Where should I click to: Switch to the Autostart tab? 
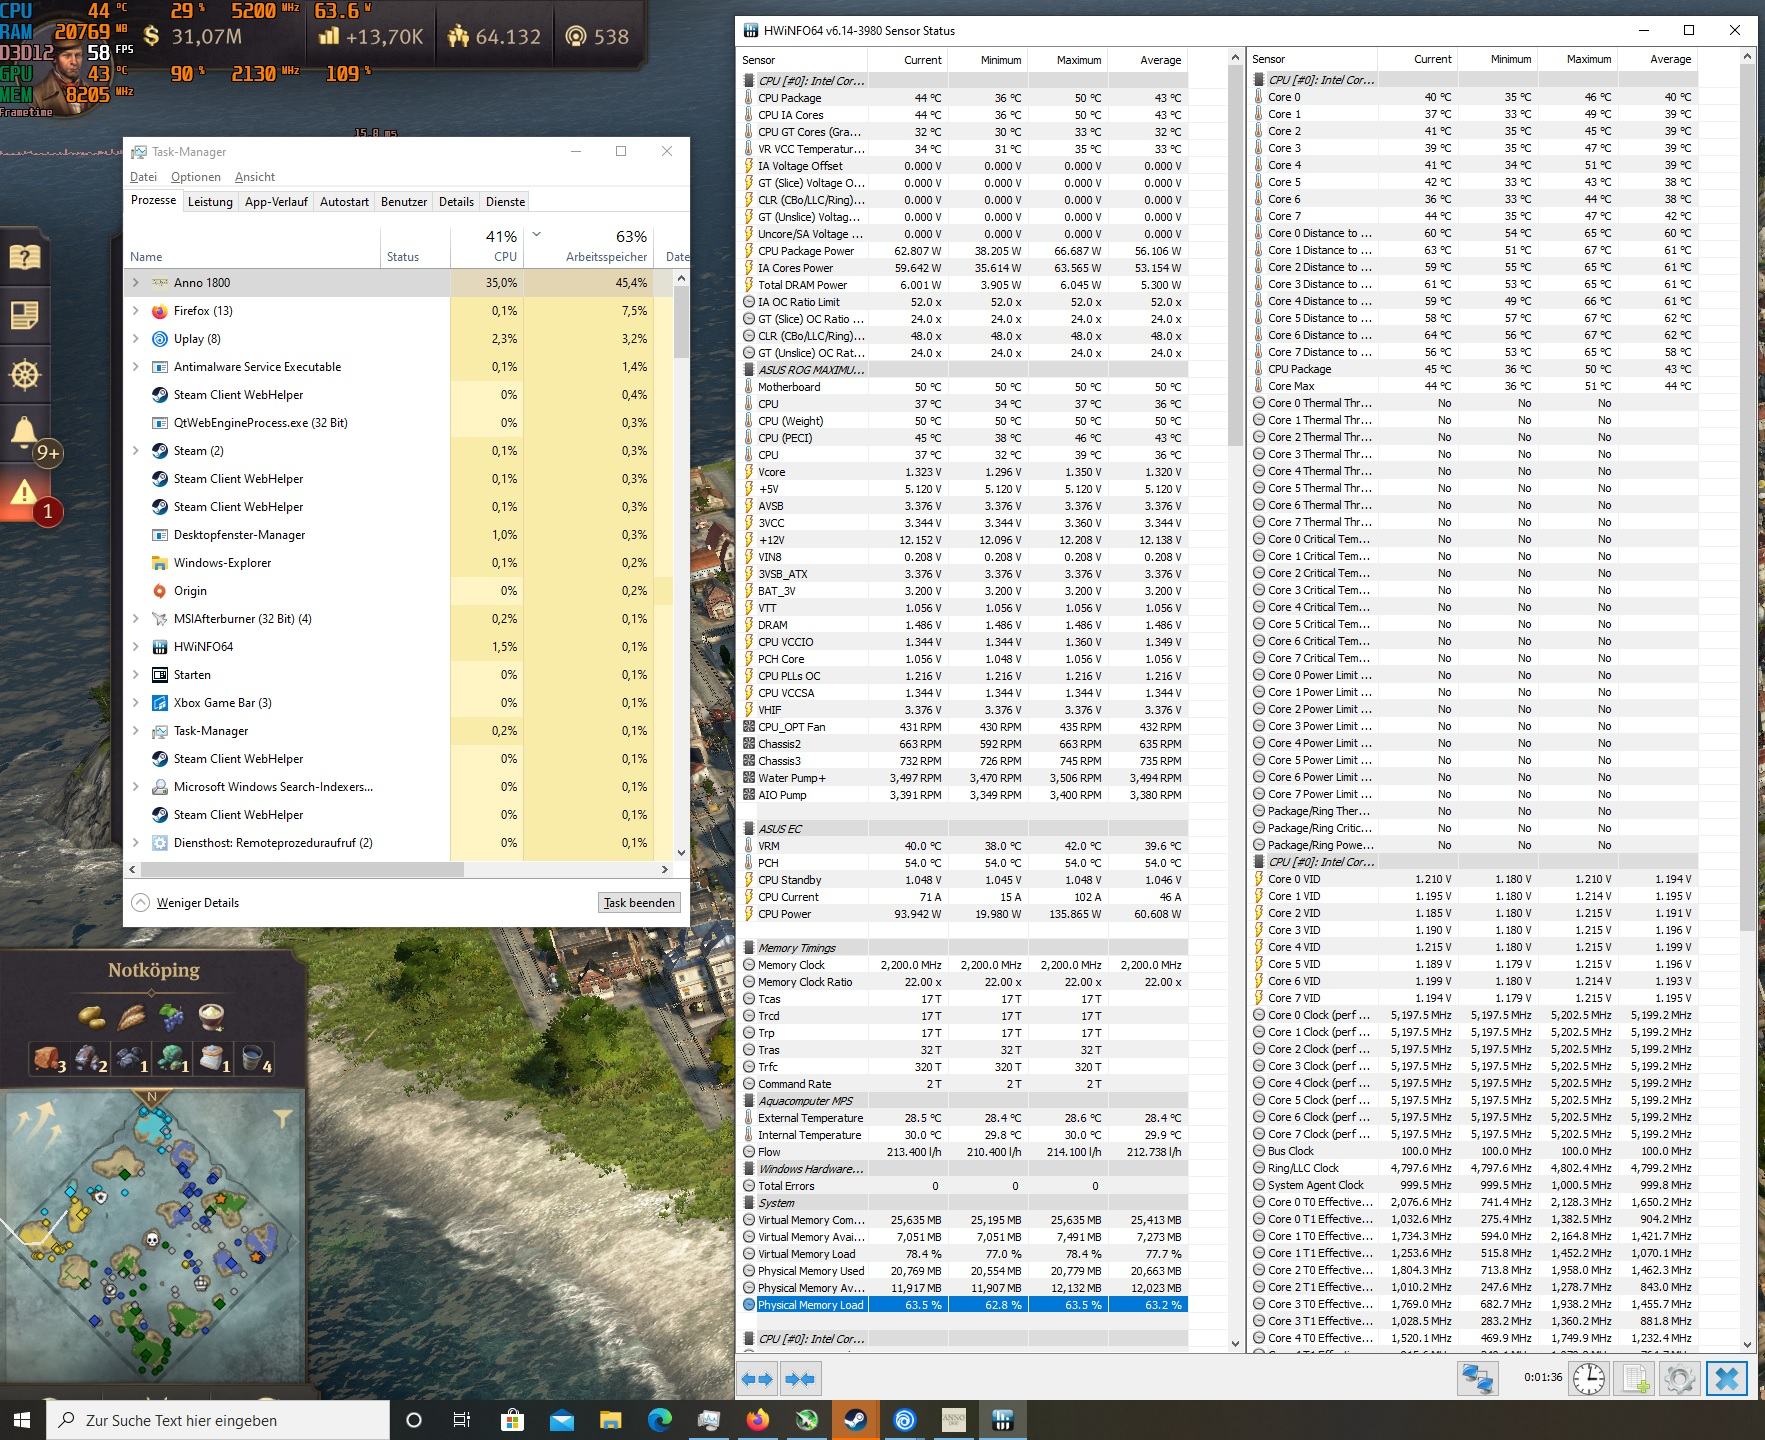344,202
